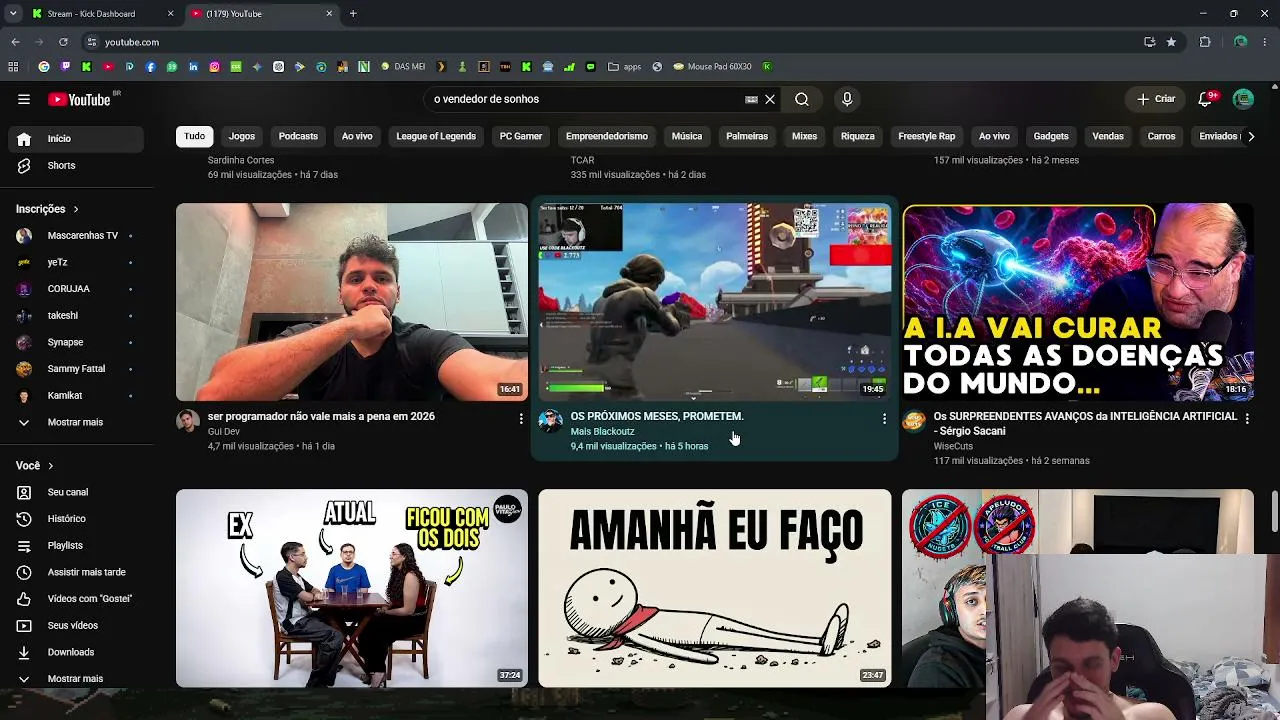Viewport: 1280px width, 720px height.
Task: Open the Você section header
Action: (x=35, y=465)
